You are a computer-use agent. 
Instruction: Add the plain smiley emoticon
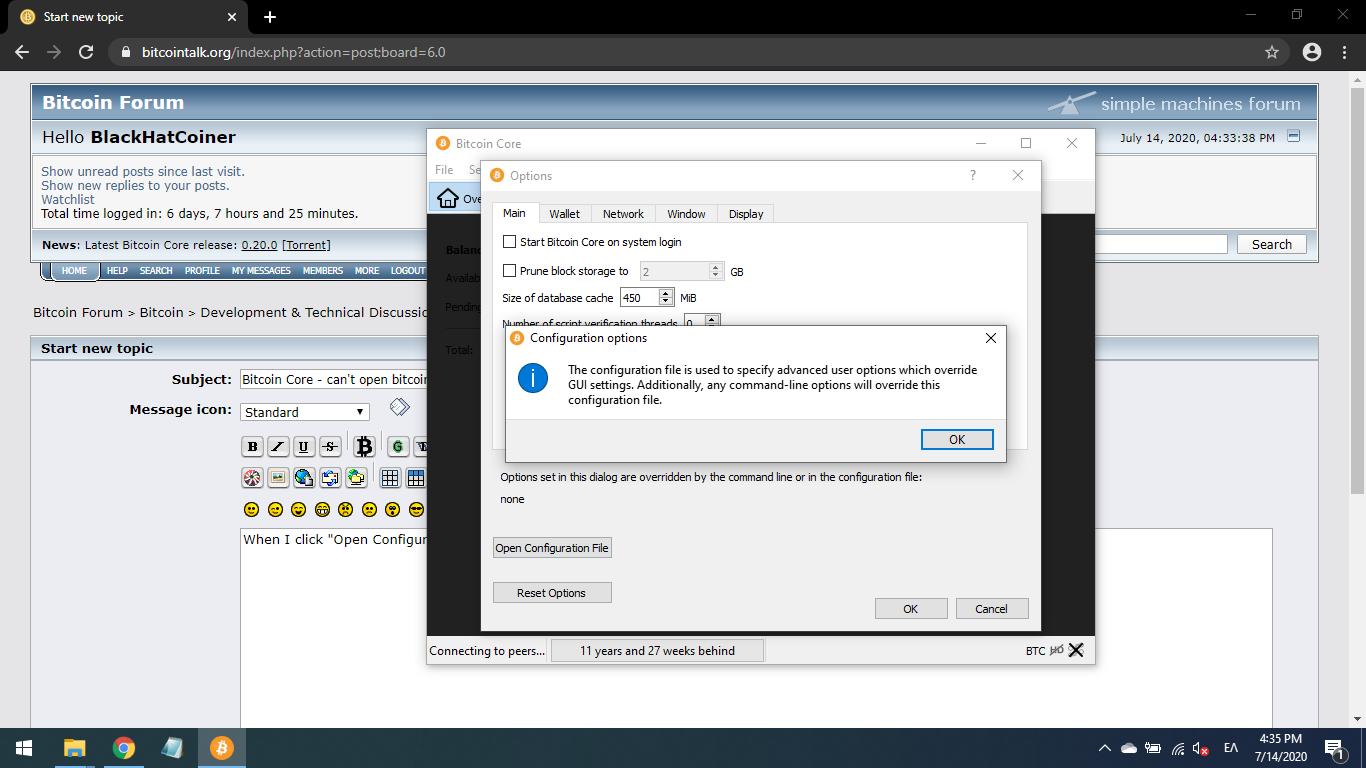click(x=252, y=510)
